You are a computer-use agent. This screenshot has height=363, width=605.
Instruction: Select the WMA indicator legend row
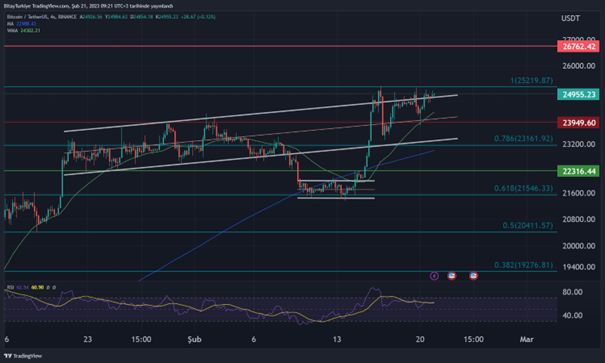[23, 30]
